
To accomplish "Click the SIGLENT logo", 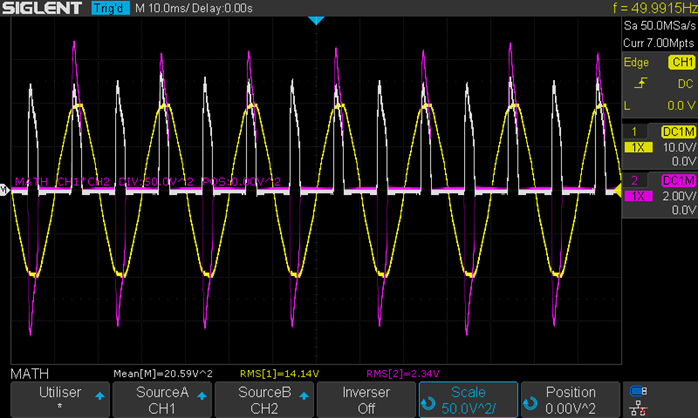I will (42, 8).
